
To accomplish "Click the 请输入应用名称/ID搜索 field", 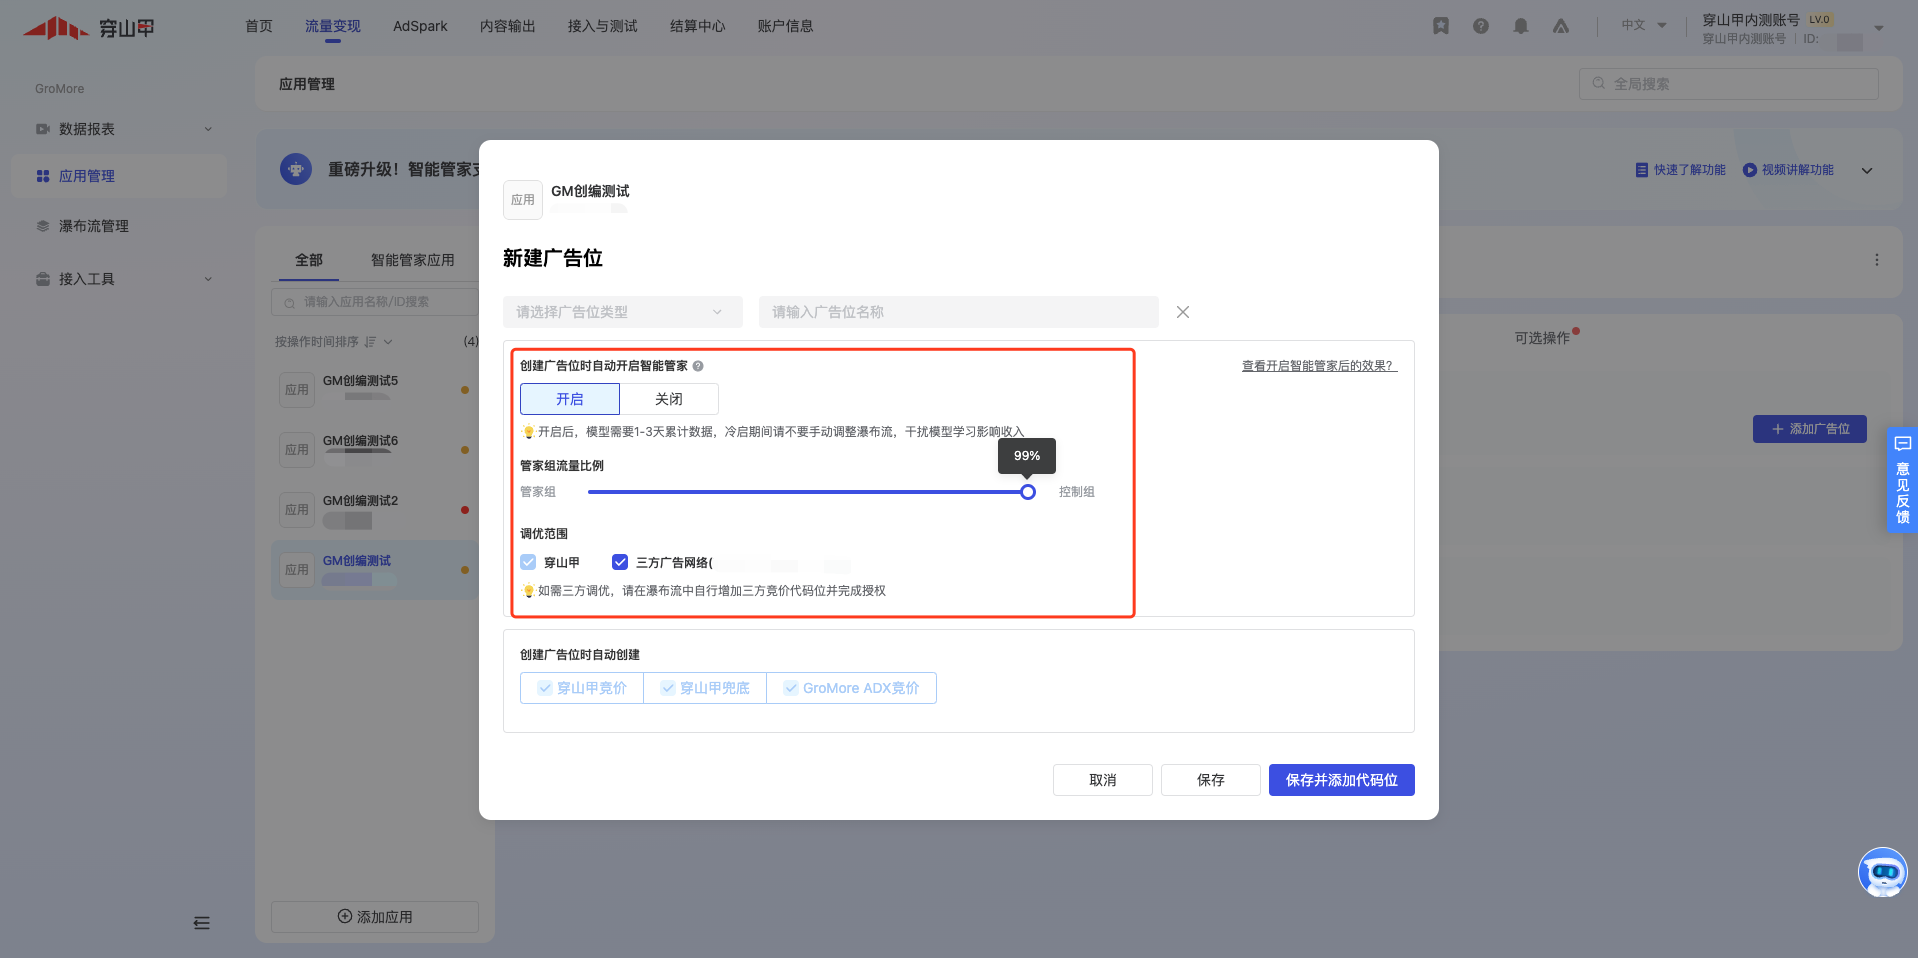I will (376, 302).
